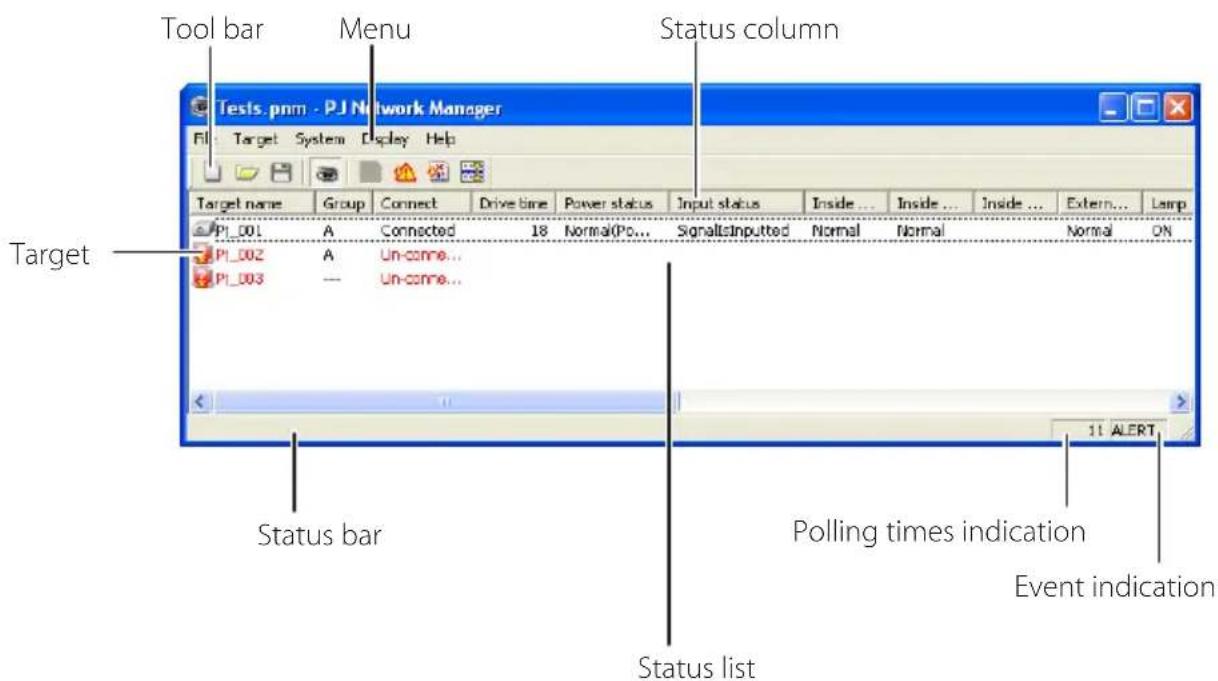Open the Help menu

(441, 139)
